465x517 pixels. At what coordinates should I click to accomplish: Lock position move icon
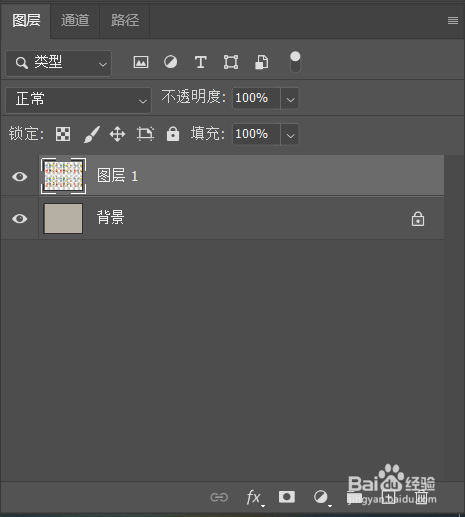click(x=117, y=134)
